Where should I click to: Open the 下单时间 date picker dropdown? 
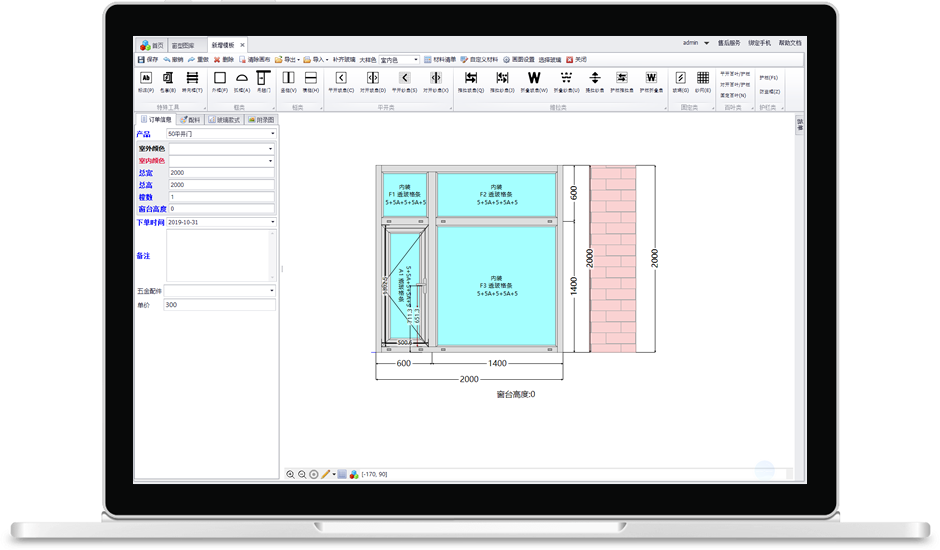click(221, 223)
